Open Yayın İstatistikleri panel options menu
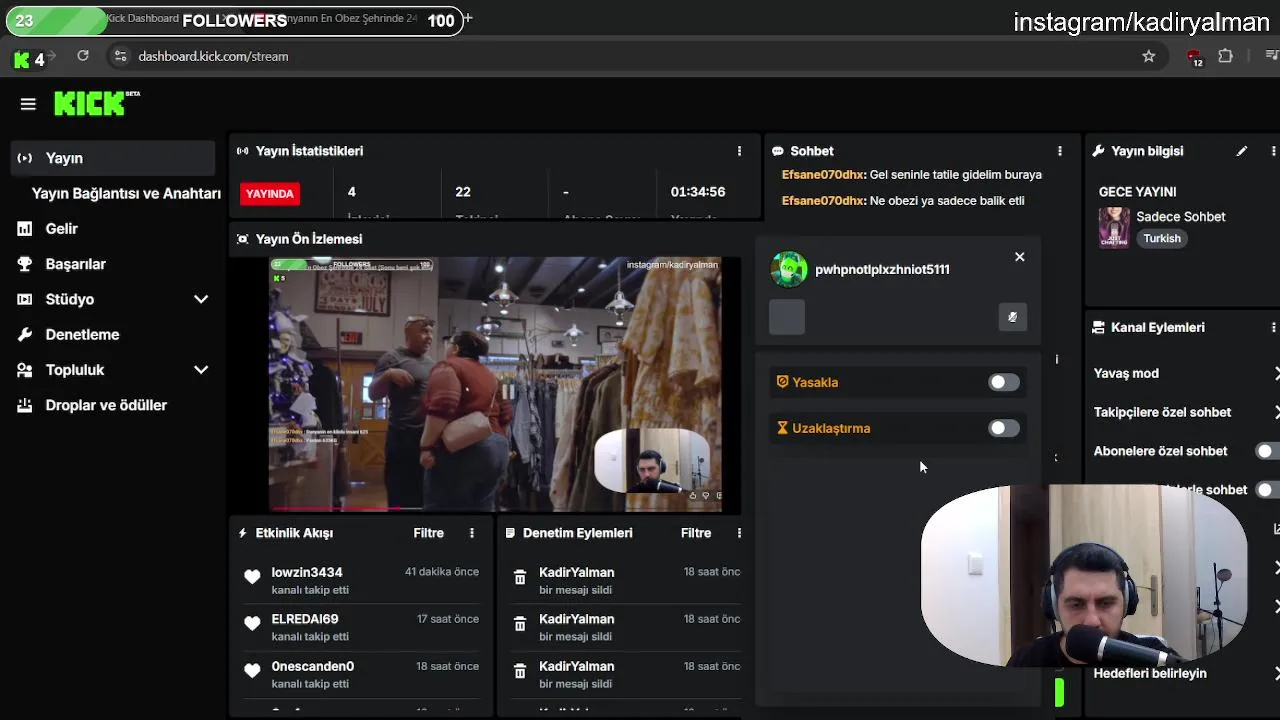The image size is (1280, 720). [x=739, y=151]
